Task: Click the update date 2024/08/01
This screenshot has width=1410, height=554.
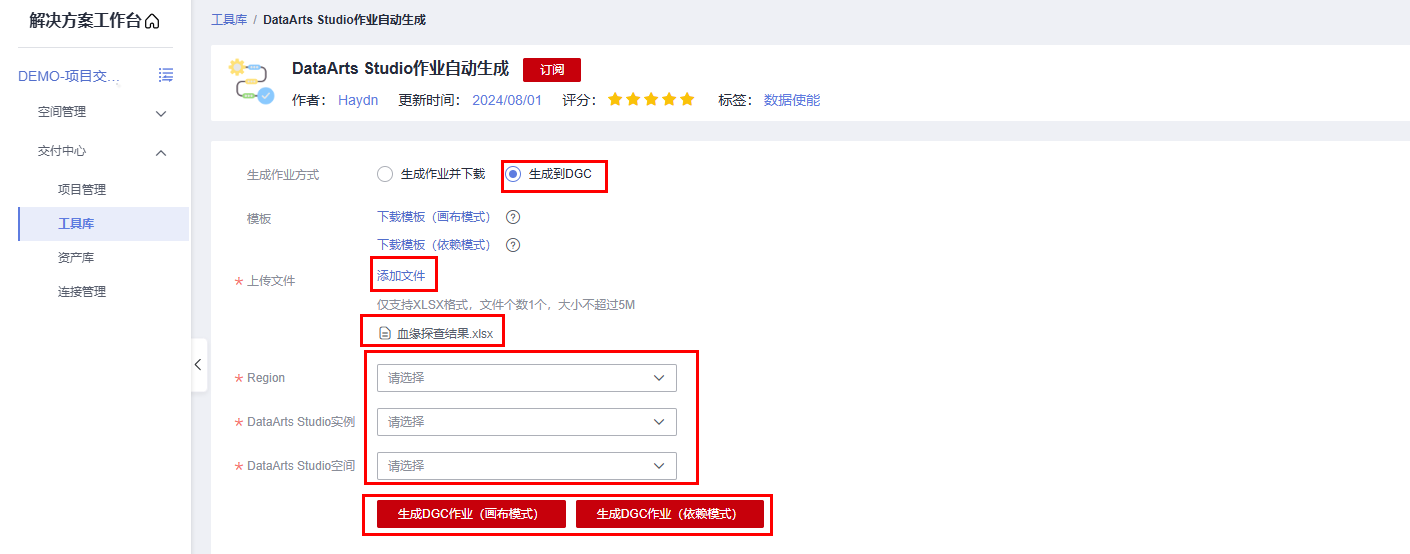Action: [507, 100]
